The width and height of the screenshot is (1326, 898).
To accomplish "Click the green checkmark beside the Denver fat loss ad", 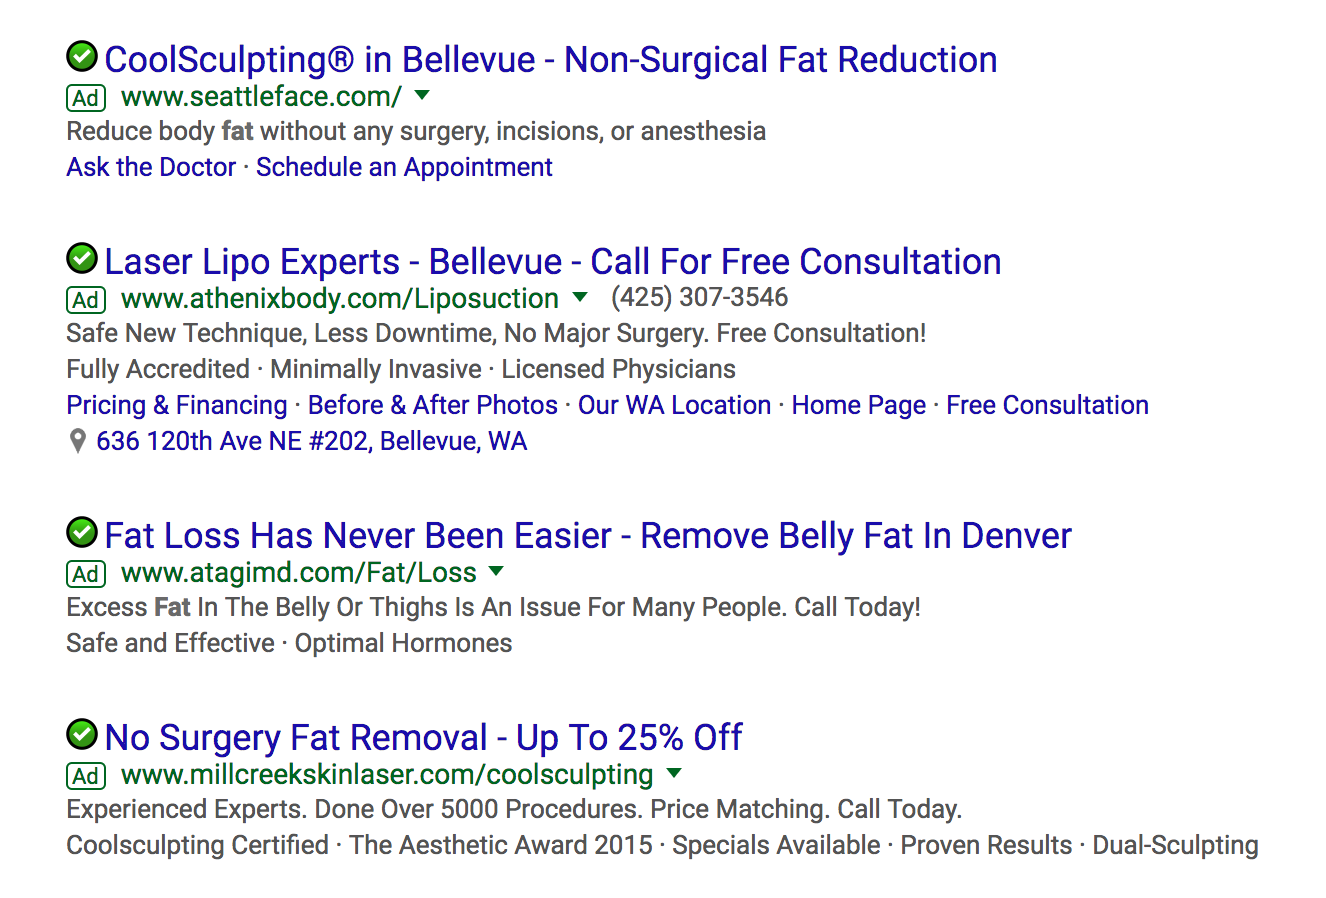I will pos(81,534).
